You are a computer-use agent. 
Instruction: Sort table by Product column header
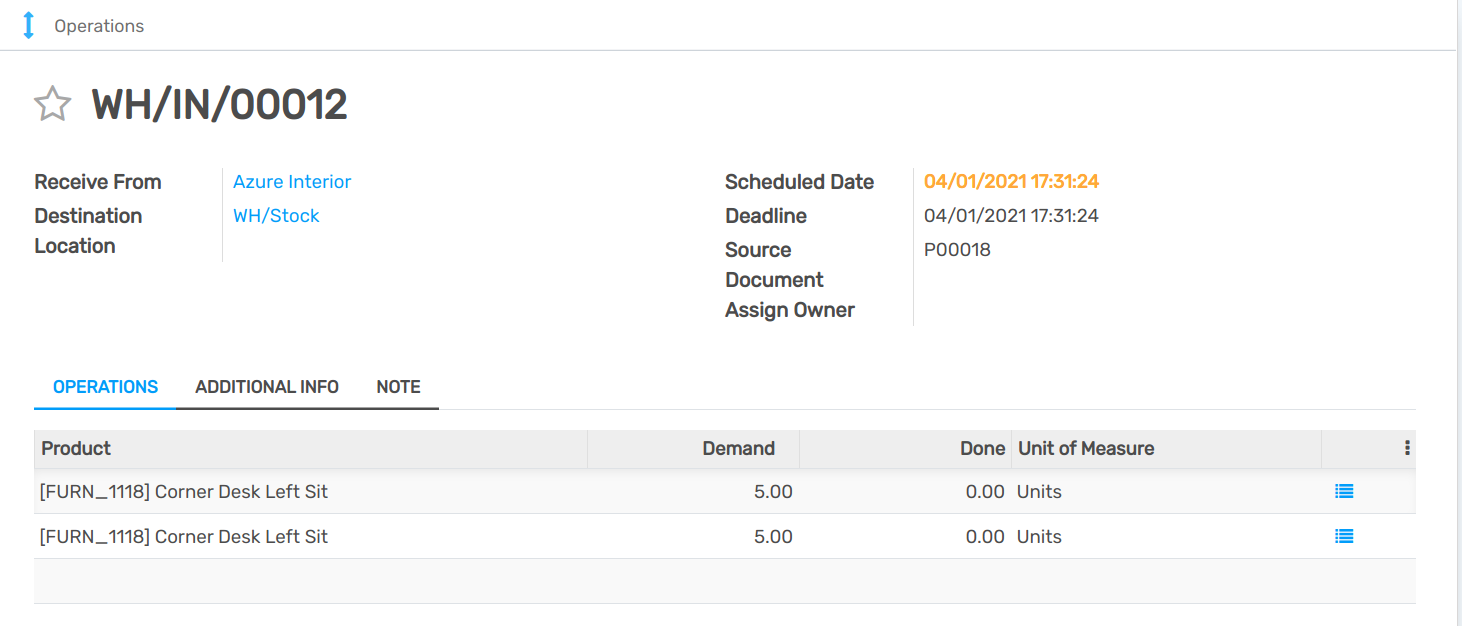pyautogui.click(x=76, y=449)
